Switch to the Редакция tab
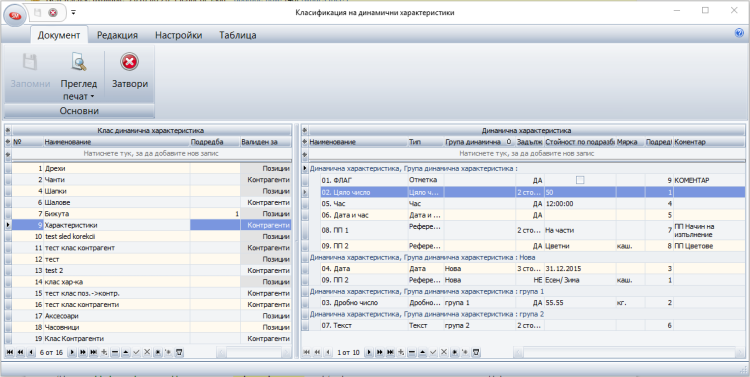750x377 pixels. point(117,35)
